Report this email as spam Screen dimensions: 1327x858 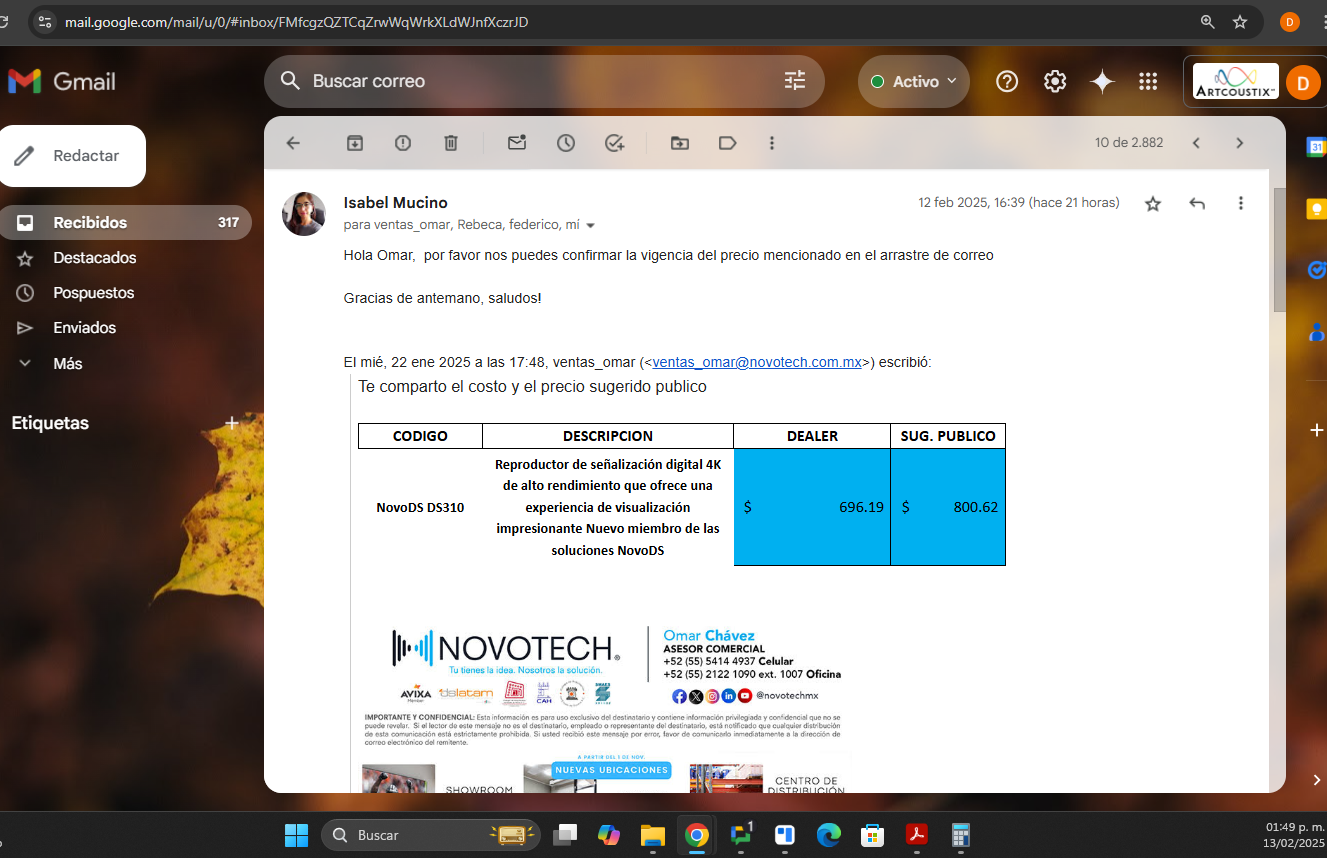(403, 143)
